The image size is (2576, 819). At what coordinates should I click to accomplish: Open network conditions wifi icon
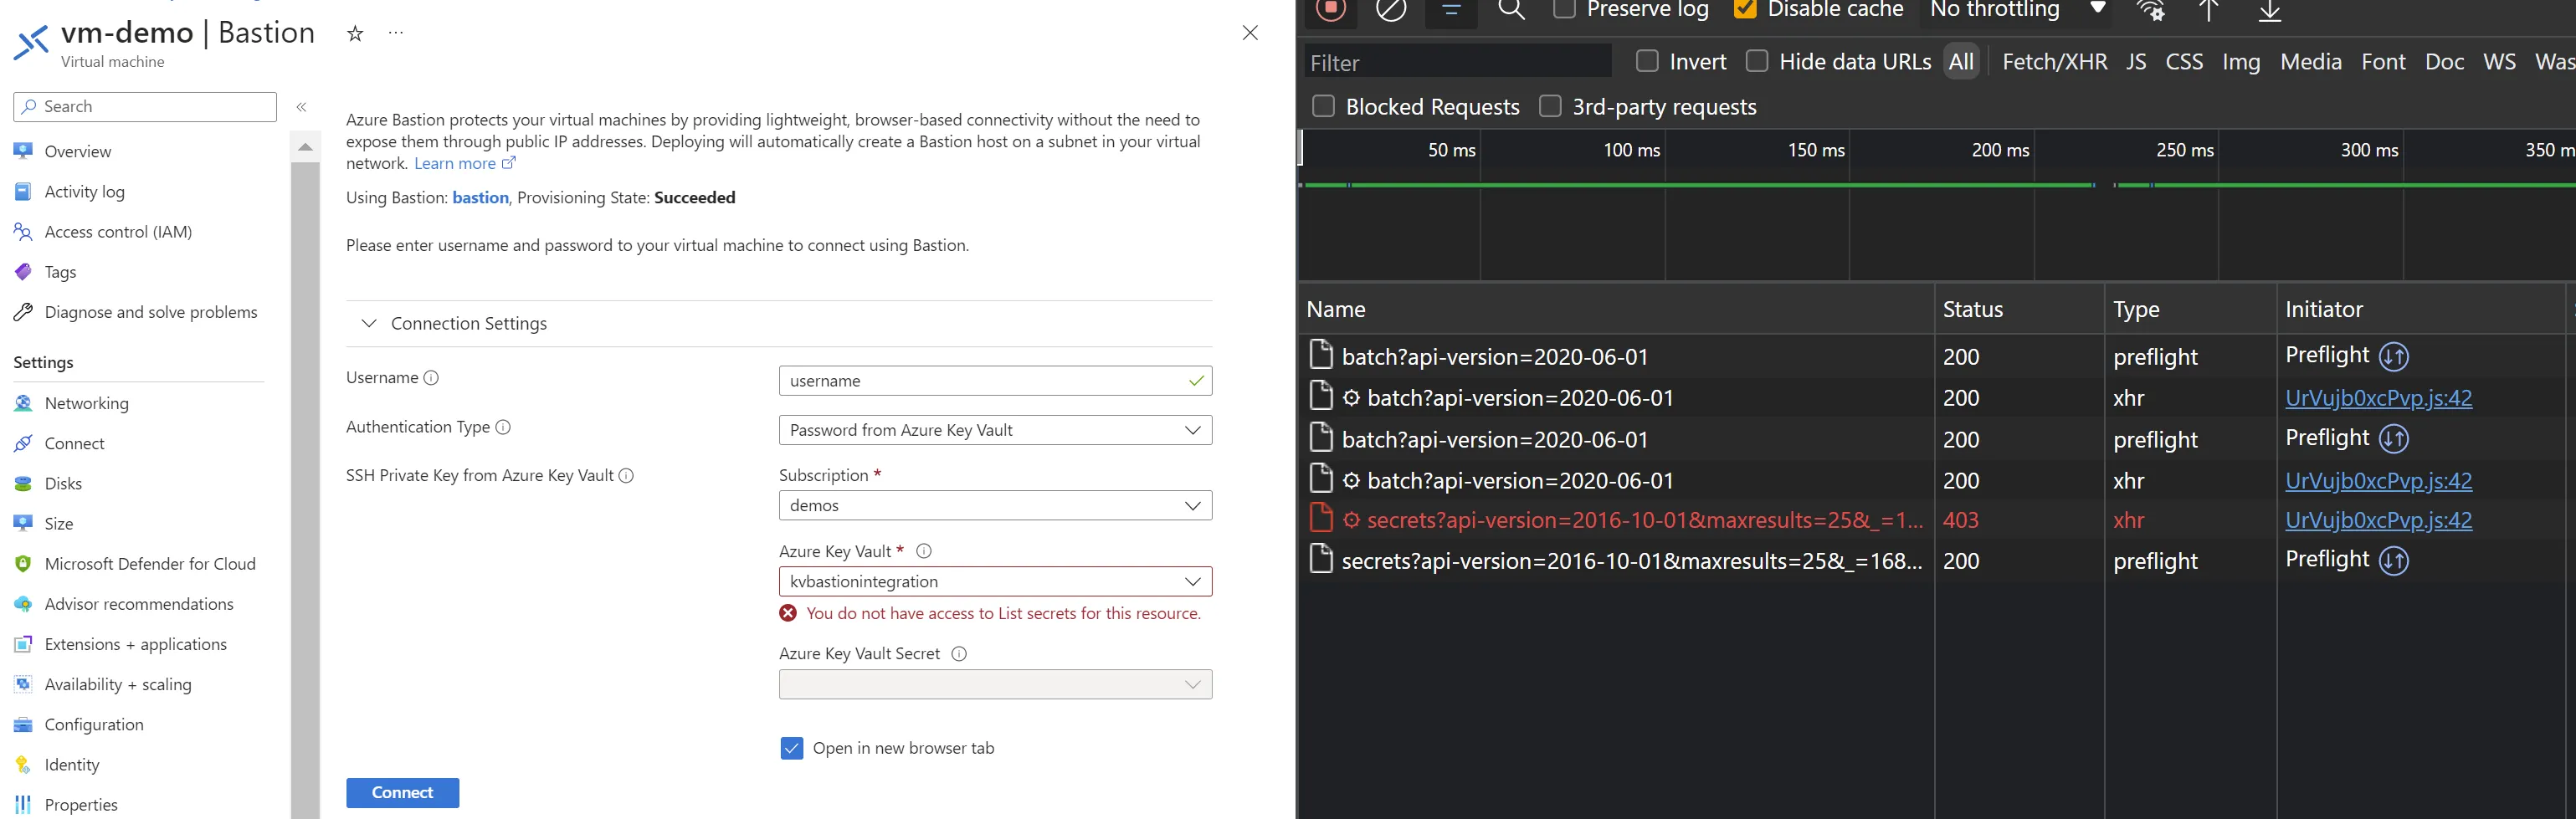[x=2150, y=10]
